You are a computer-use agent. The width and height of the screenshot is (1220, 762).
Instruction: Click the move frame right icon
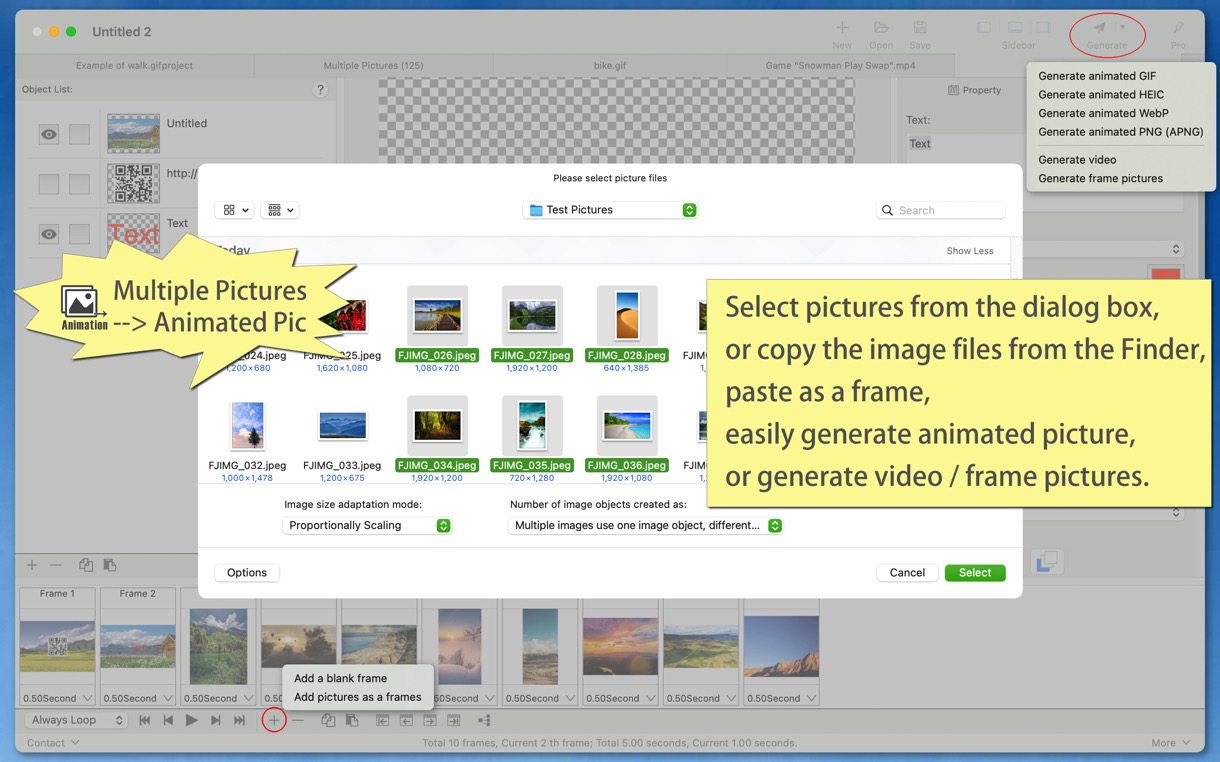[430, 720]
